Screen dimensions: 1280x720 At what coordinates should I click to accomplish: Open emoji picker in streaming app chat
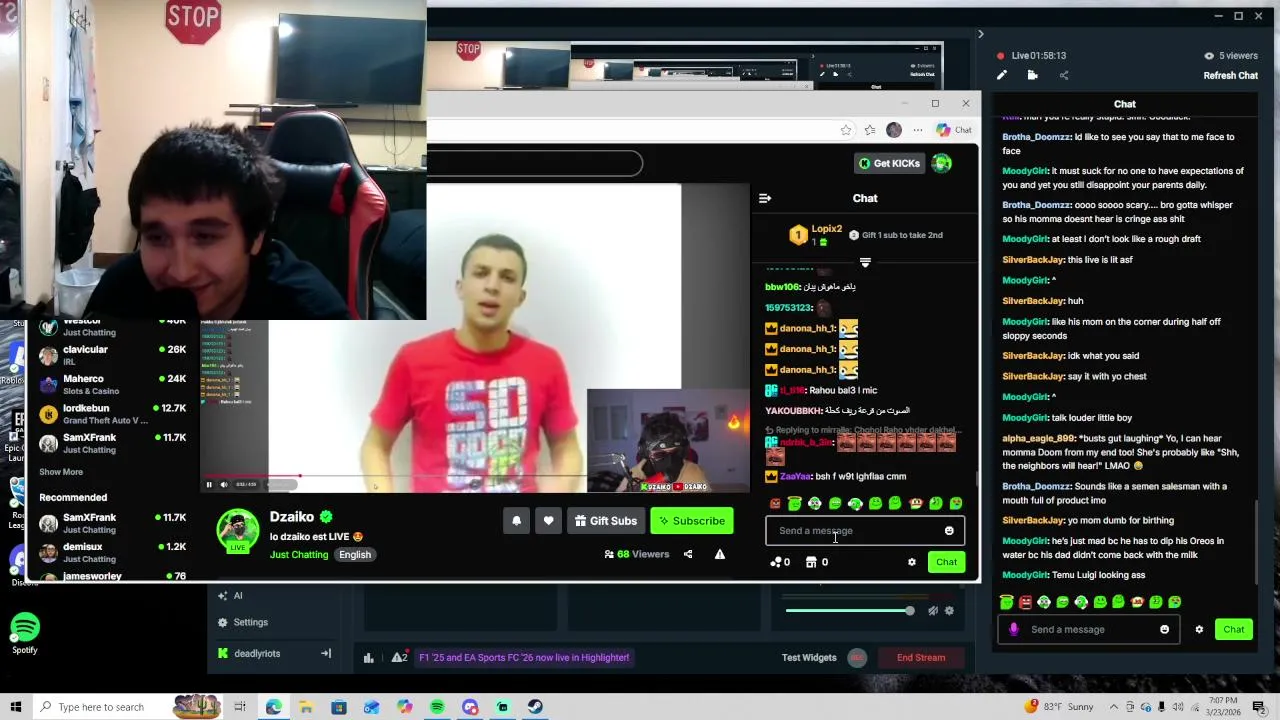pos(1164,630)
